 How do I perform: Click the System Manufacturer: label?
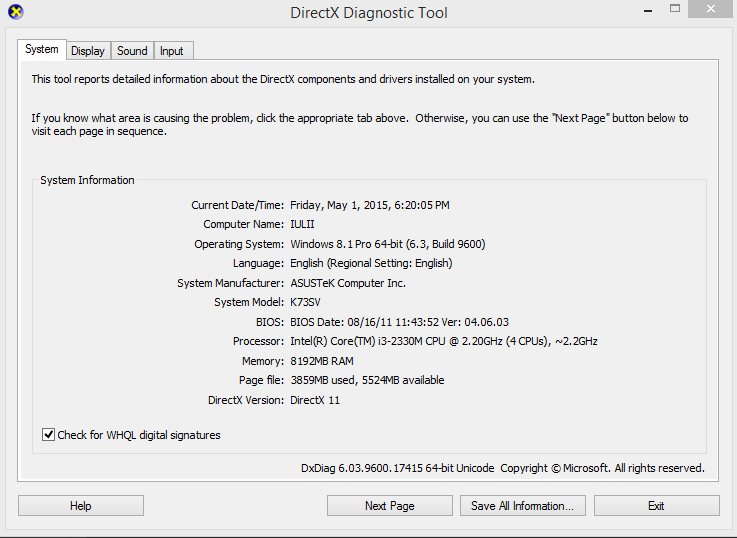point(230,283)
